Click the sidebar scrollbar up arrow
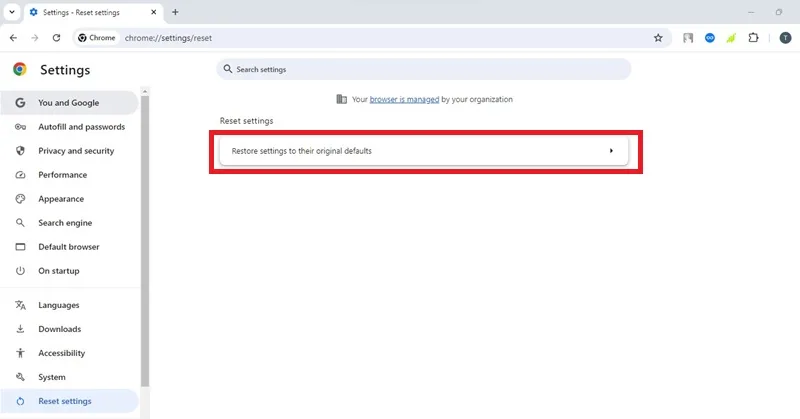 145,91
